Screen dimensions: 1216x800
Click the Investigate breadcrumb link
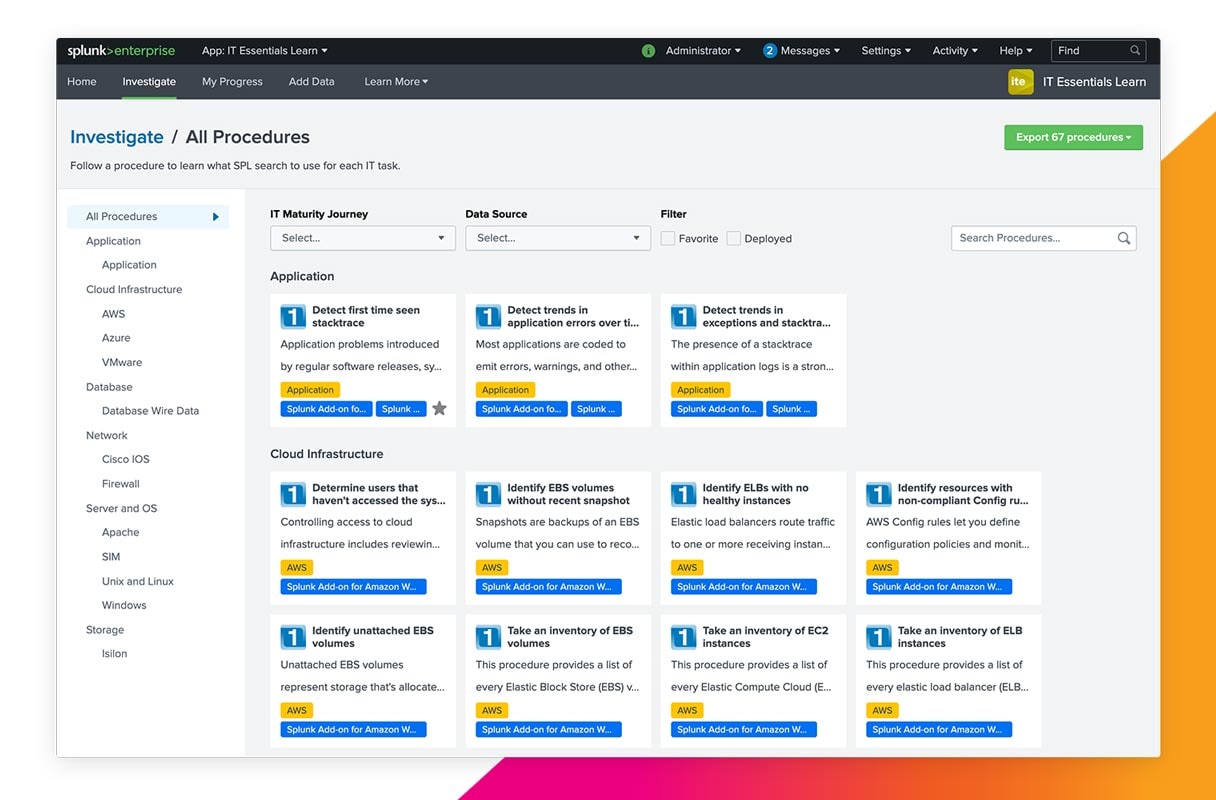pos(117,137)
